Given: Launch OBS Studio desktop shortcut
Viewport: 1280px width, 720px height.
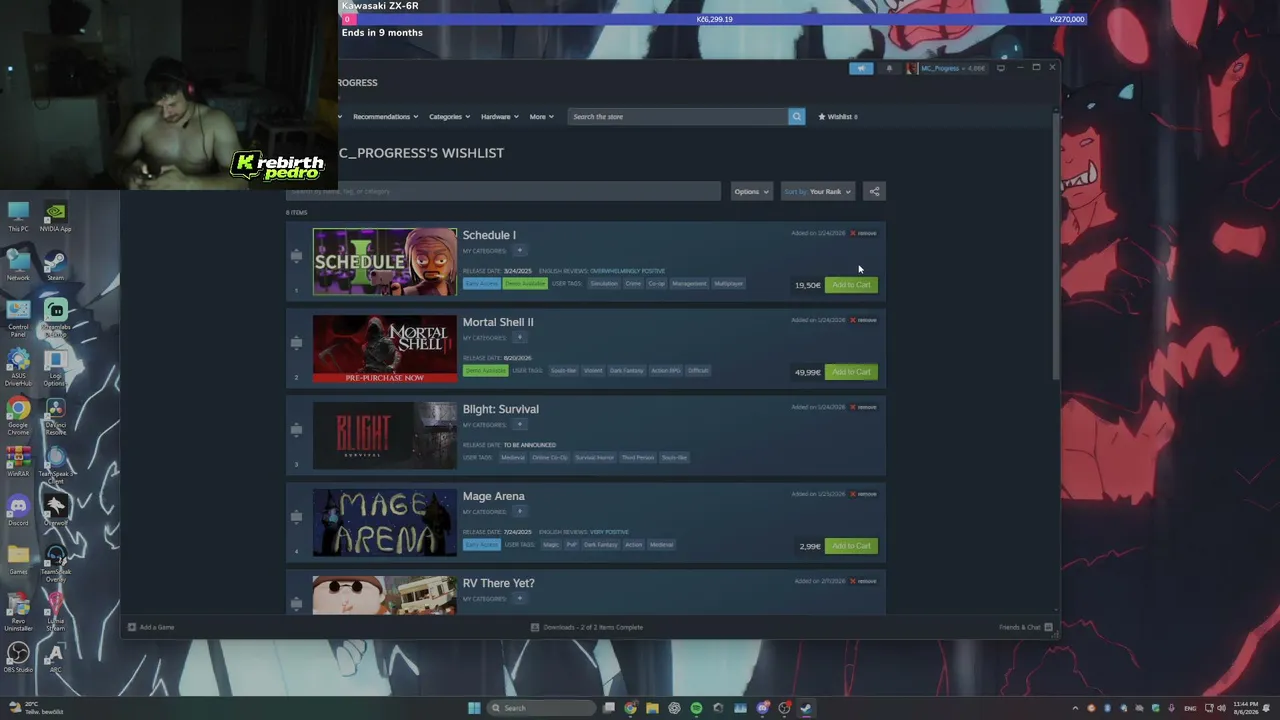Looking at the screenshot, I should click(x=18, y=657).
